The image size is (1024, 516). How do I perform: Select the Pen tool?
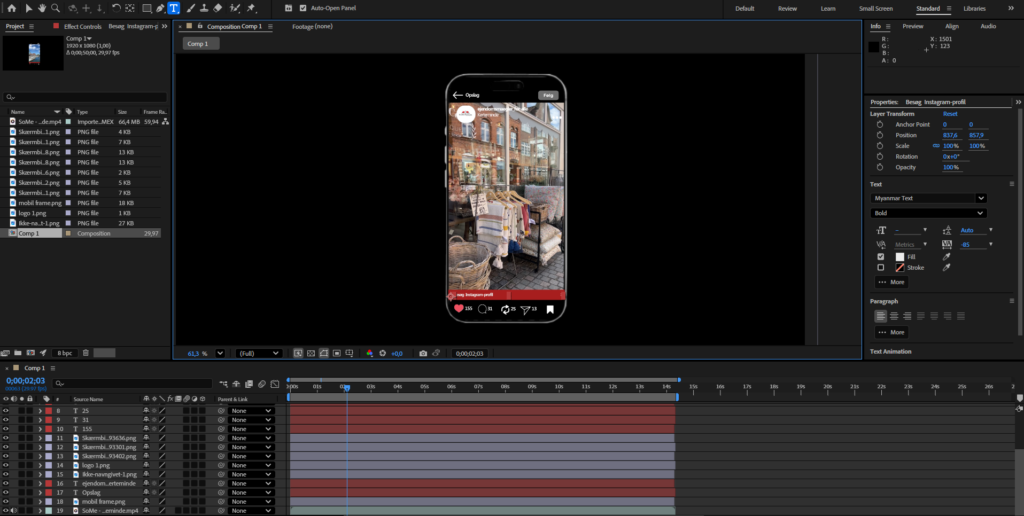pyautogui.click(x=160, y=8)
